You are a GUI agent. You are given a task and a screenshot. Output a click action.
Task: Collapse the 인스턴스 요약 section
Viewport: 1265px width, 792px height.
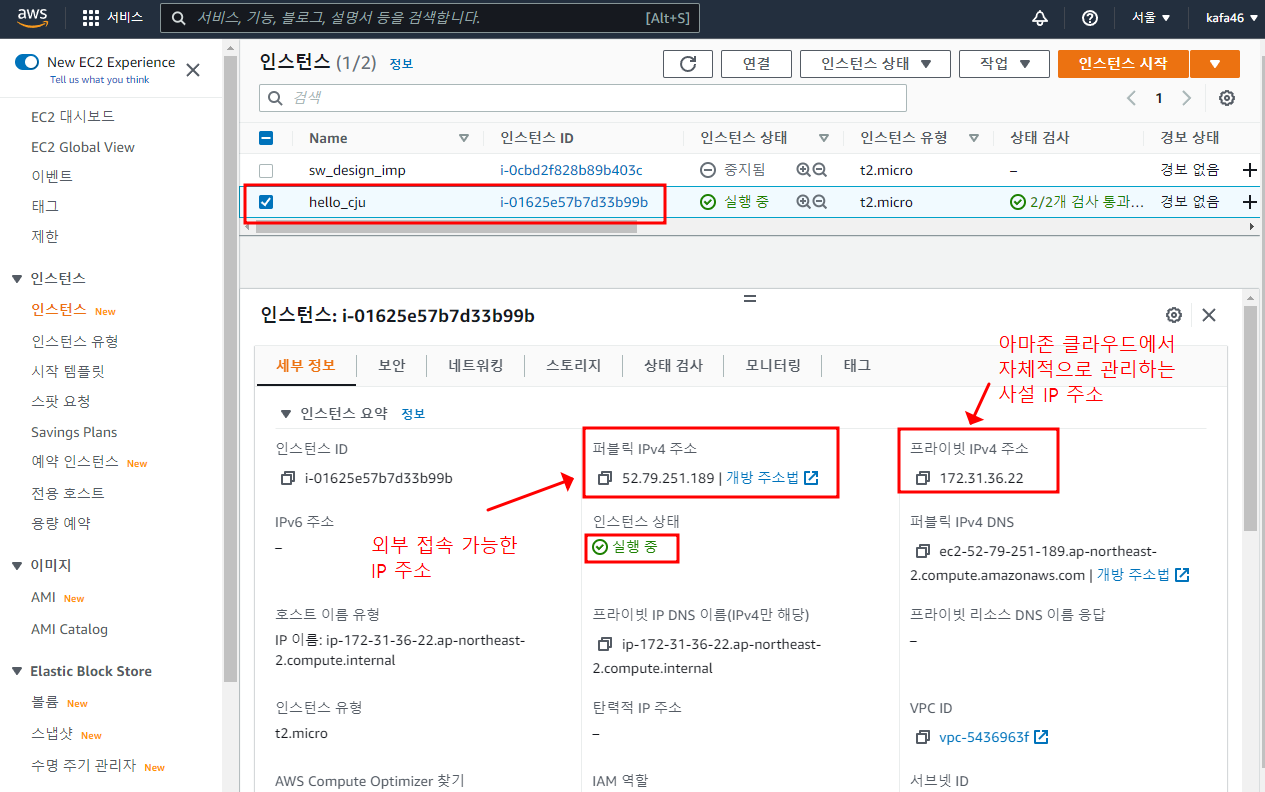[x=287, y=413]
